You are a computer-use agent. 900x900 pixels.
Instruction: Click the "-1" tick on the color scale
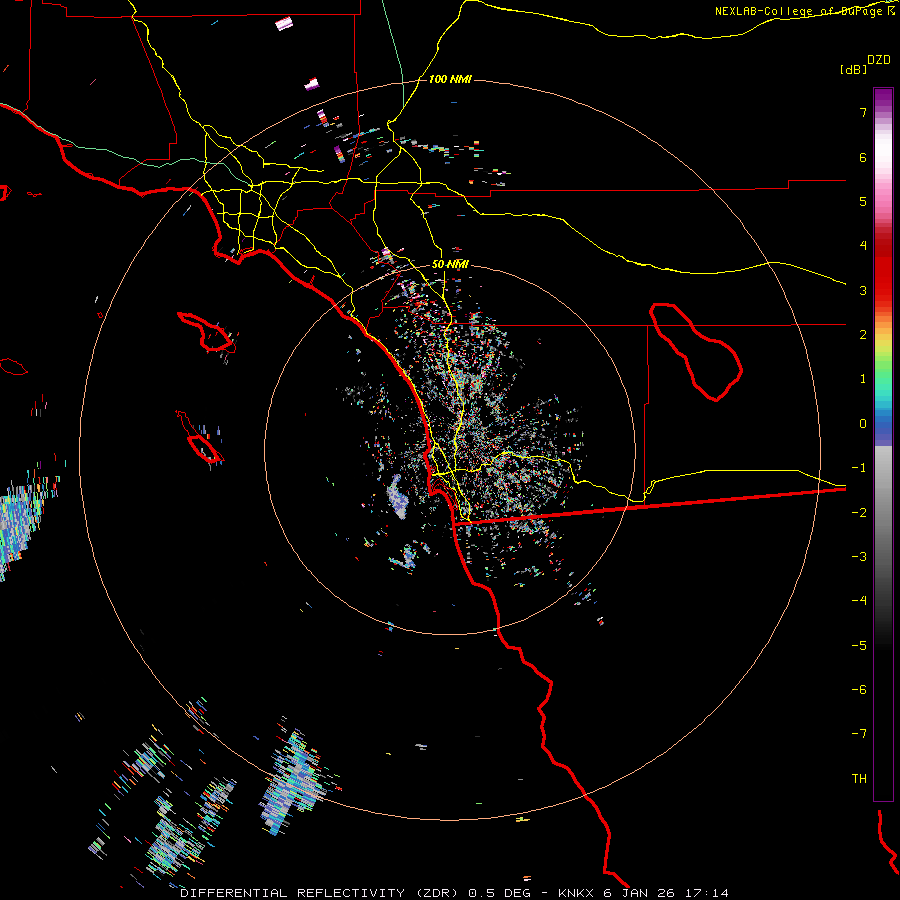click(x=859, y=468)
